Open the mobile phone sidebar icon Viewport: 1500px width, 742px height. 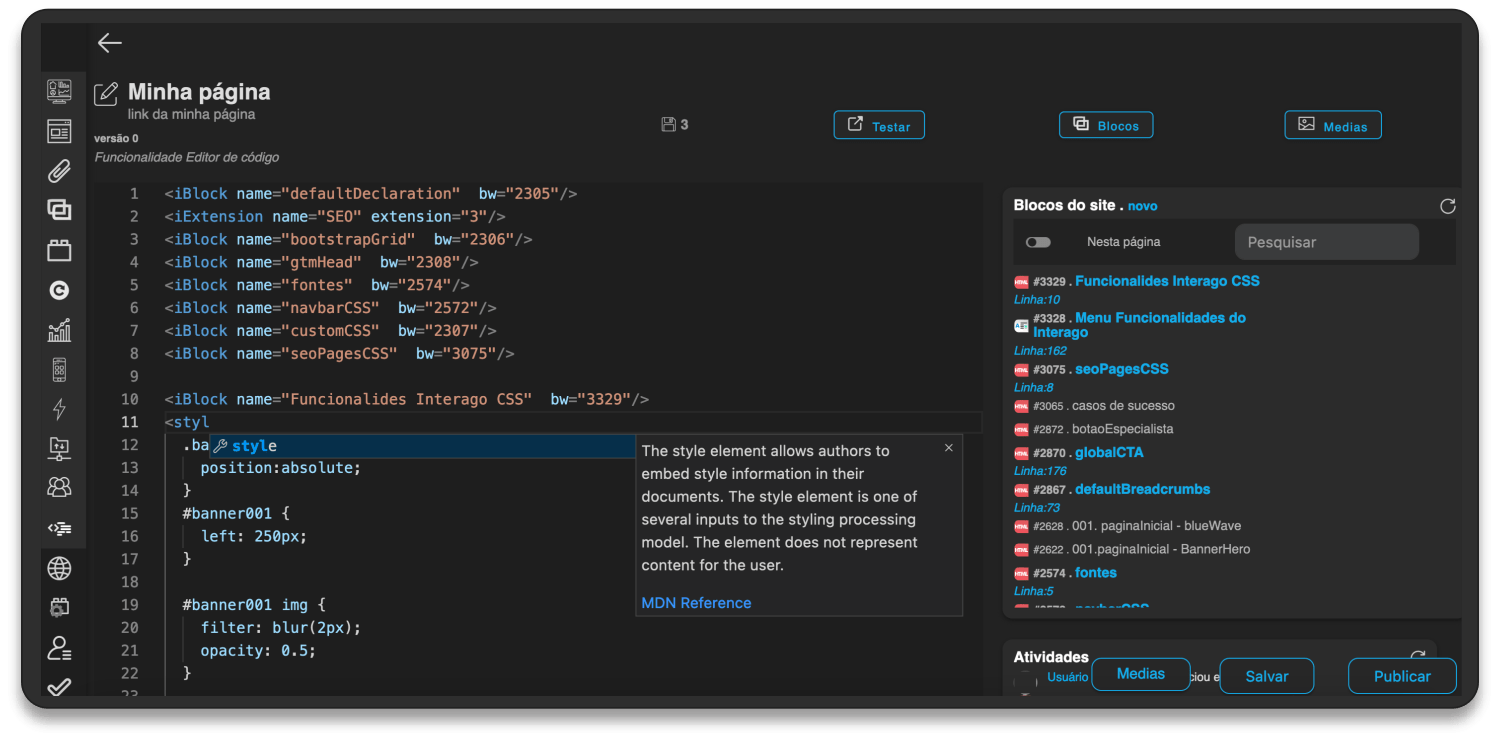59,370
